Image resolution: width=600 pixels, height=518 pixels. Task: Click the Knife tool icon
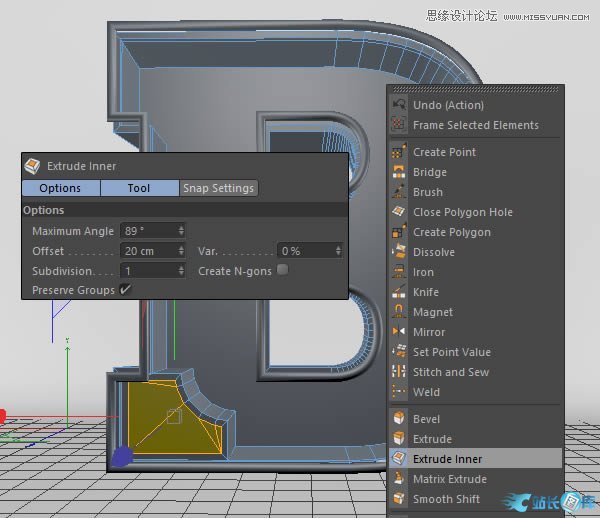click(399, 292)
